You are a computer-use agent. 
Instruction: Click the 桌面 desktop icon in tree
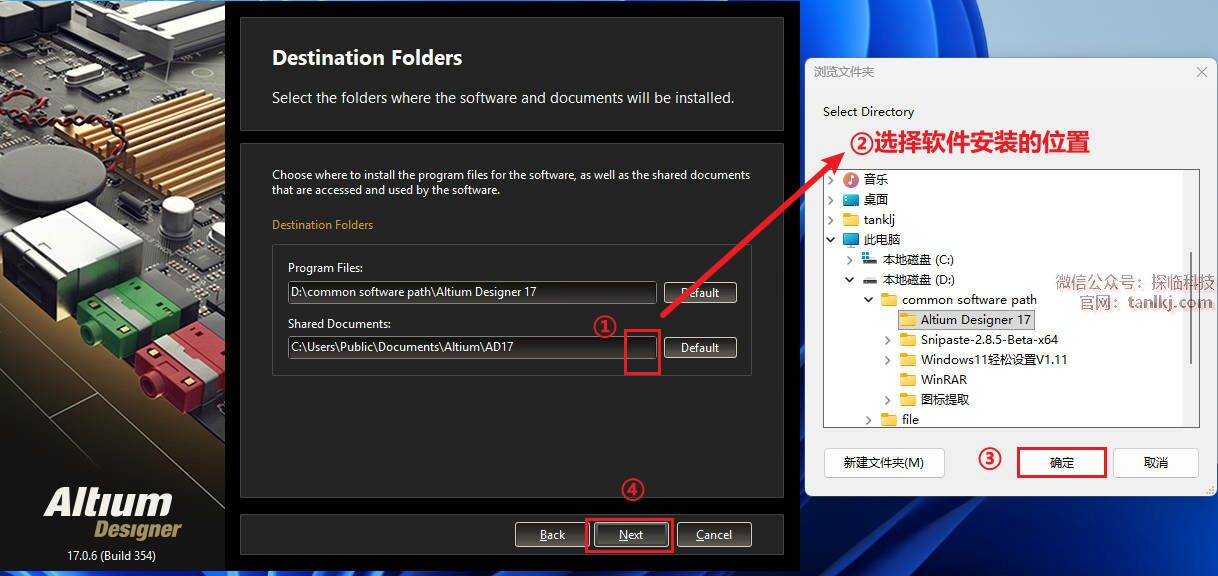coord(851,200)
